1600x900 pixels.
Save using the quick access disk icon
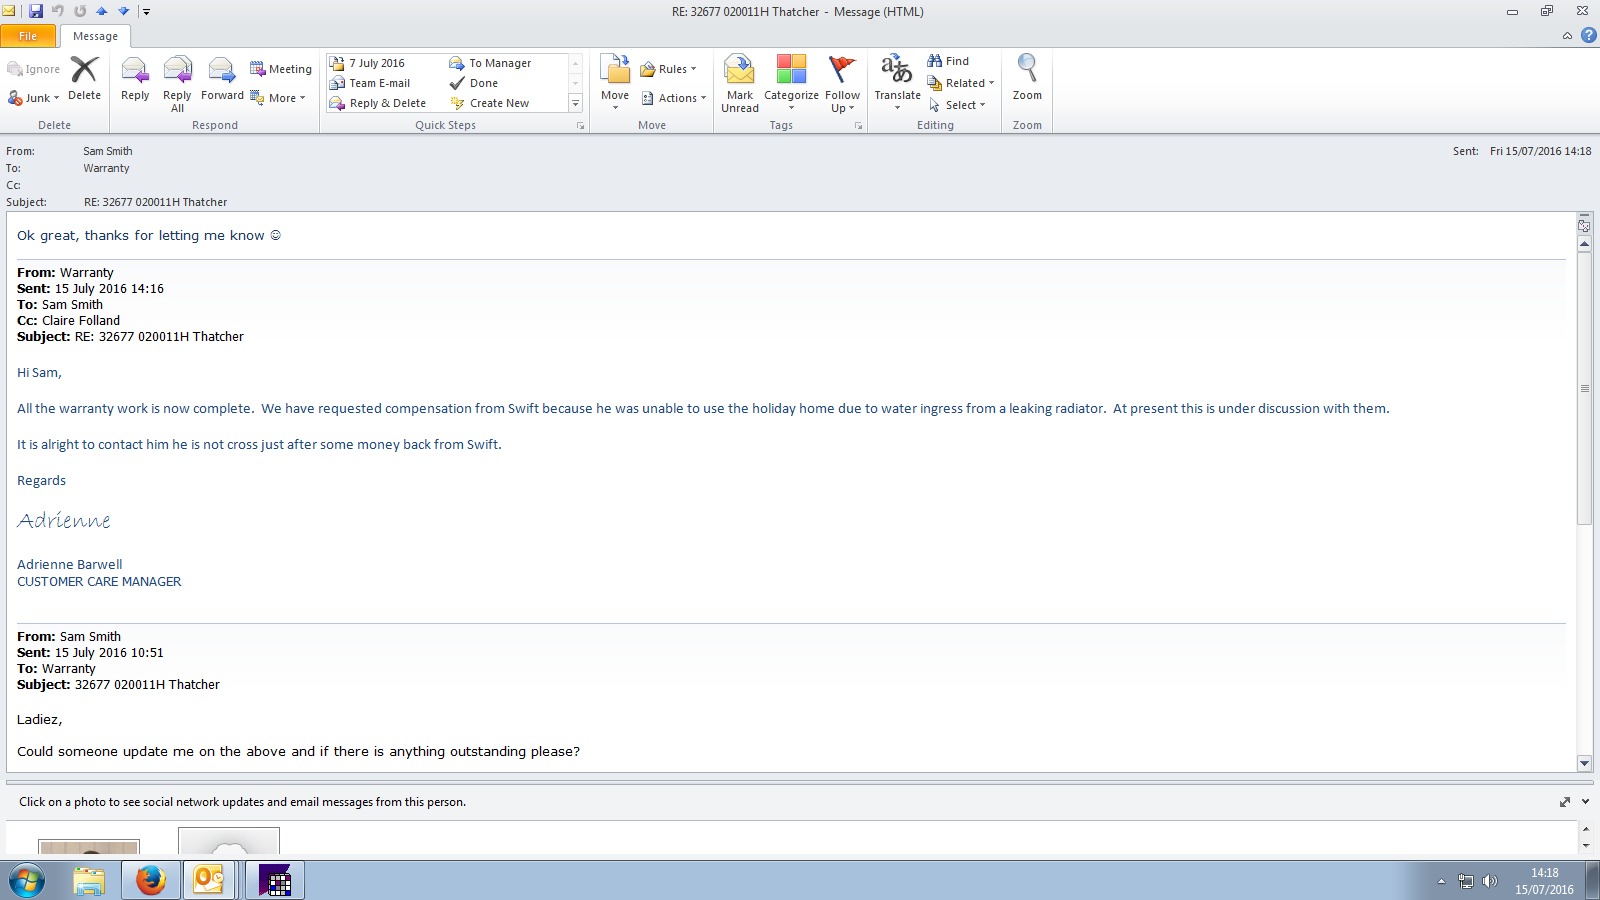36,11
